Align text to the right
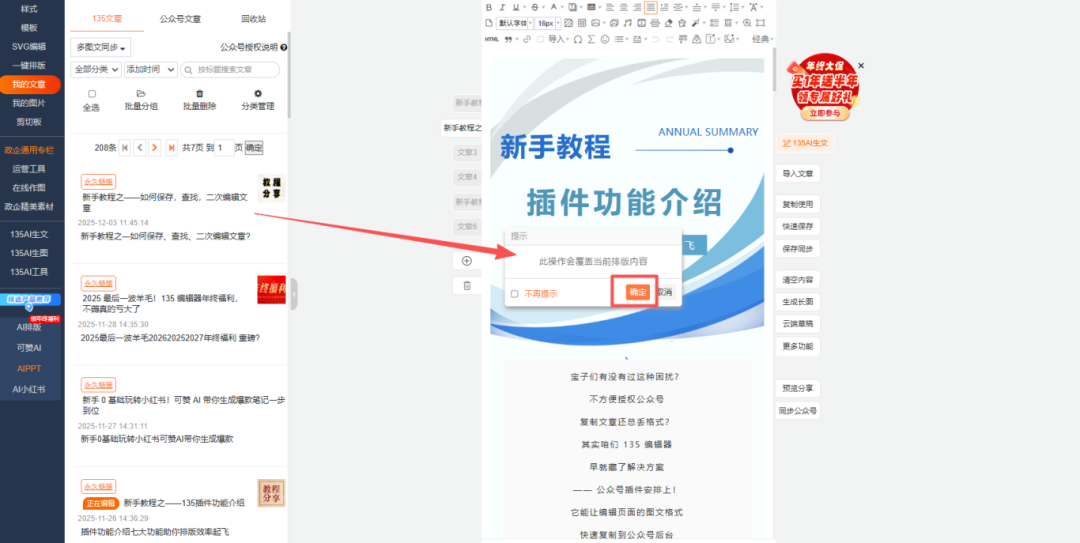The width and height of the screenshot is (1080, 543). pyautogui.click(x=637, y=7)
